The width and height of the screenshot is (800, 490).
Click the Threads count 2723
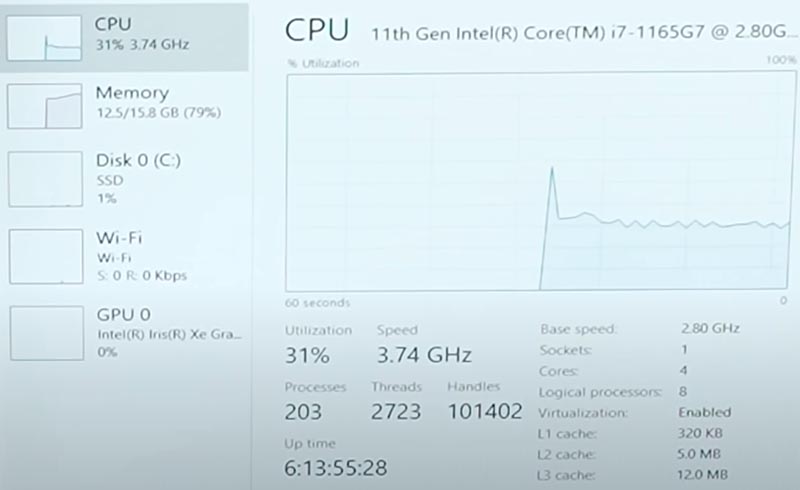click(396, 411)
